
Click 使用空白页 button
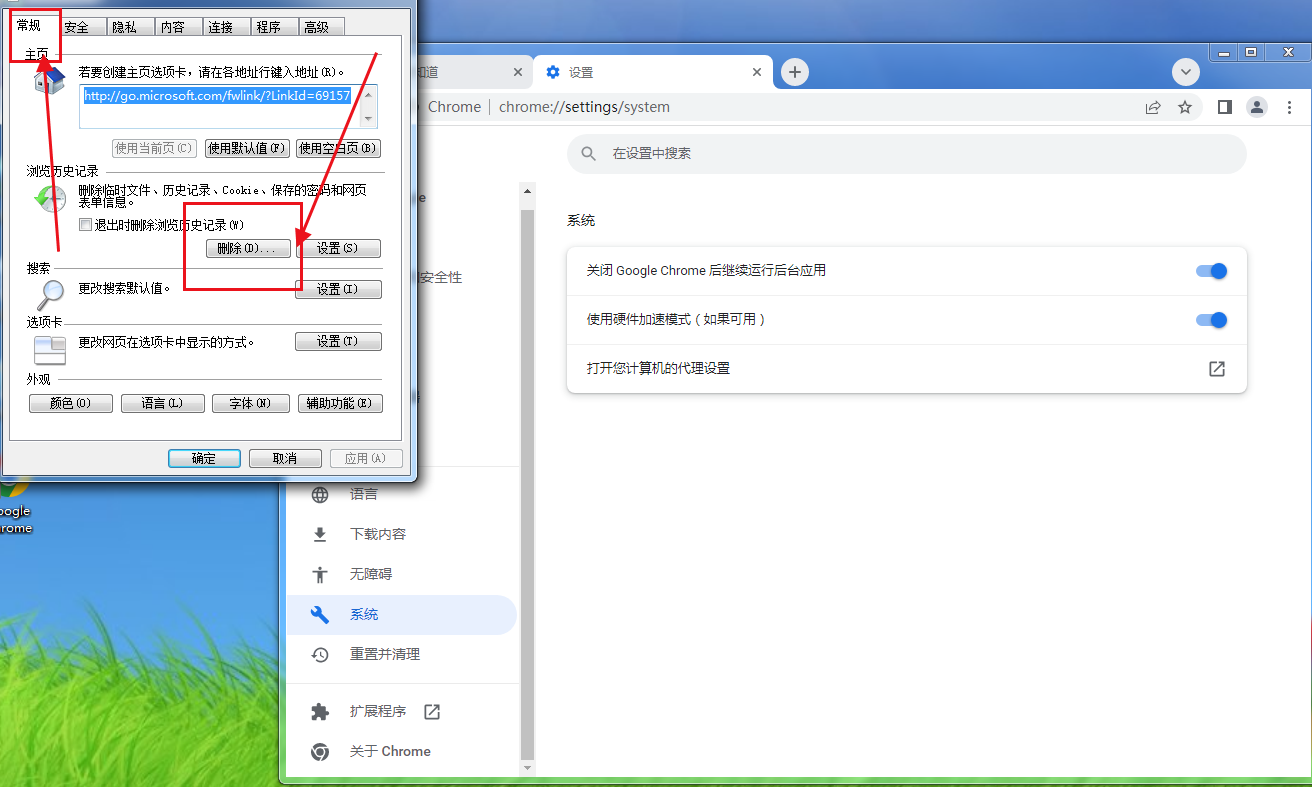(339, 148)
